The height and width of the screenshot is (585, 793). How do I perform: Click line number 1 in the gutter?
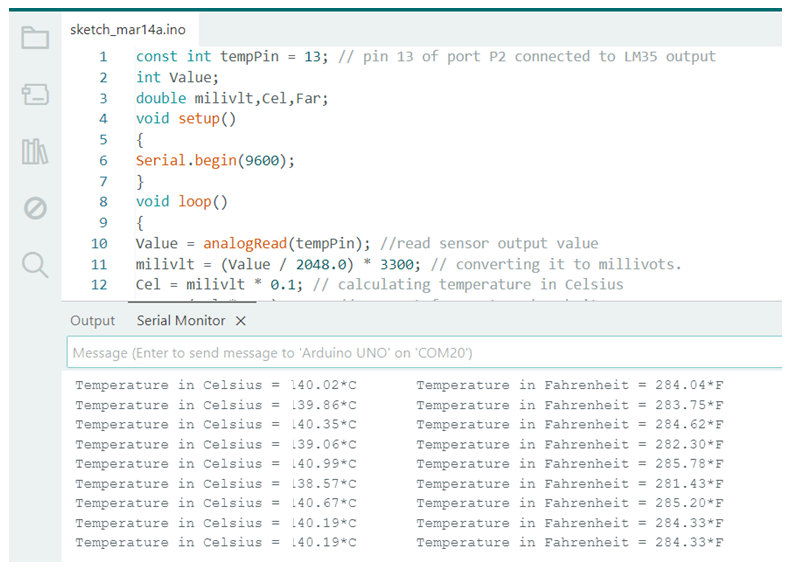point(103,56)
